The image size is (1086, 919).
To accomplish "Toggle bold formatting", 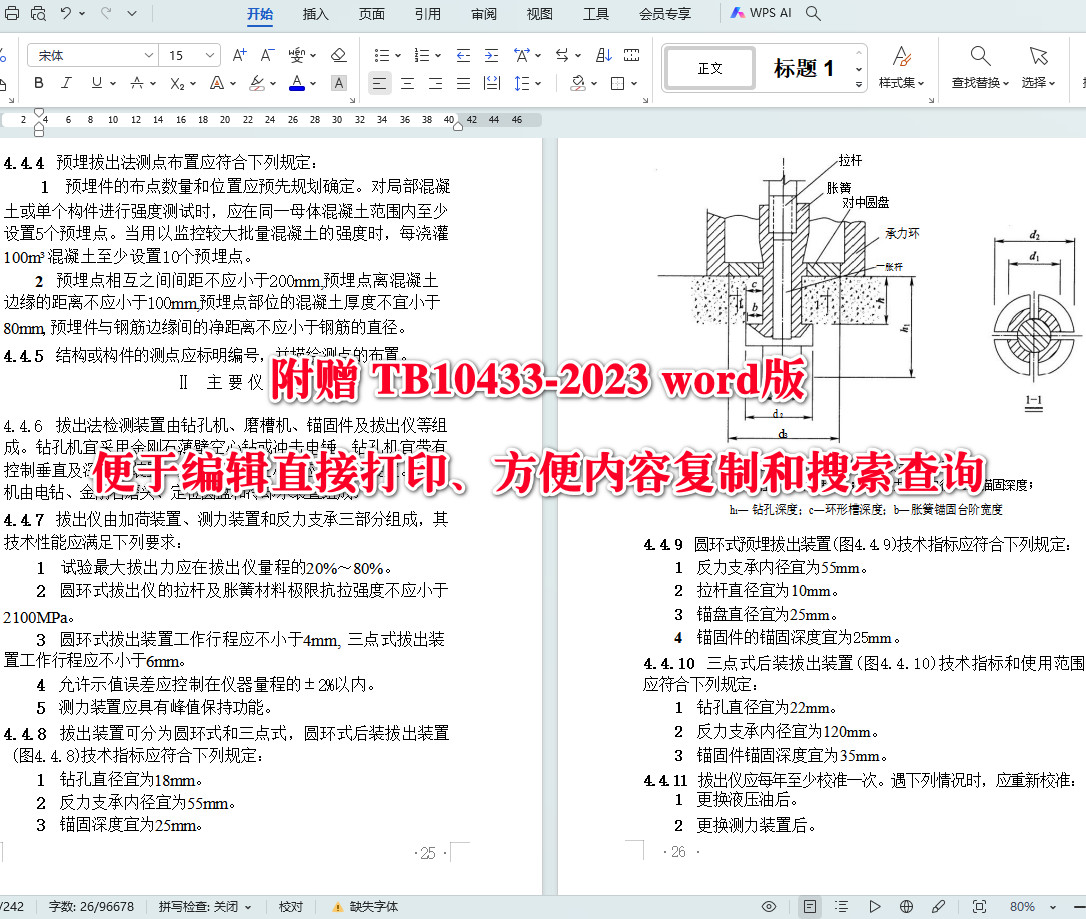I will 38,83.
